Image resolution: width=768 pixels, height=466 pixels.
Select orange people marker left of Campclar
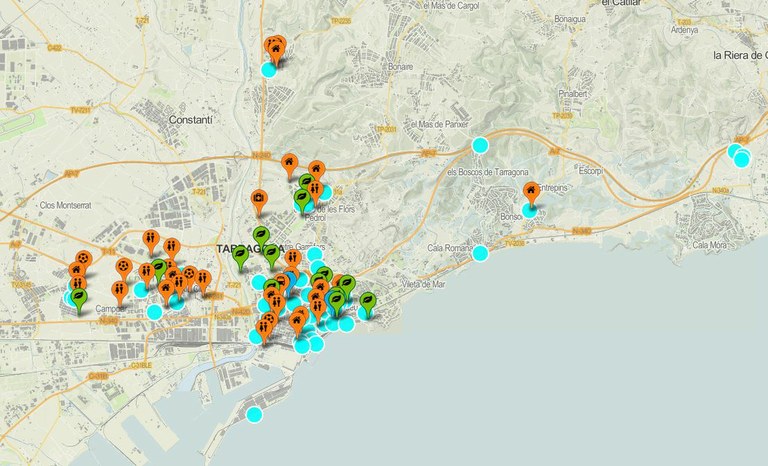coord(118,291)
